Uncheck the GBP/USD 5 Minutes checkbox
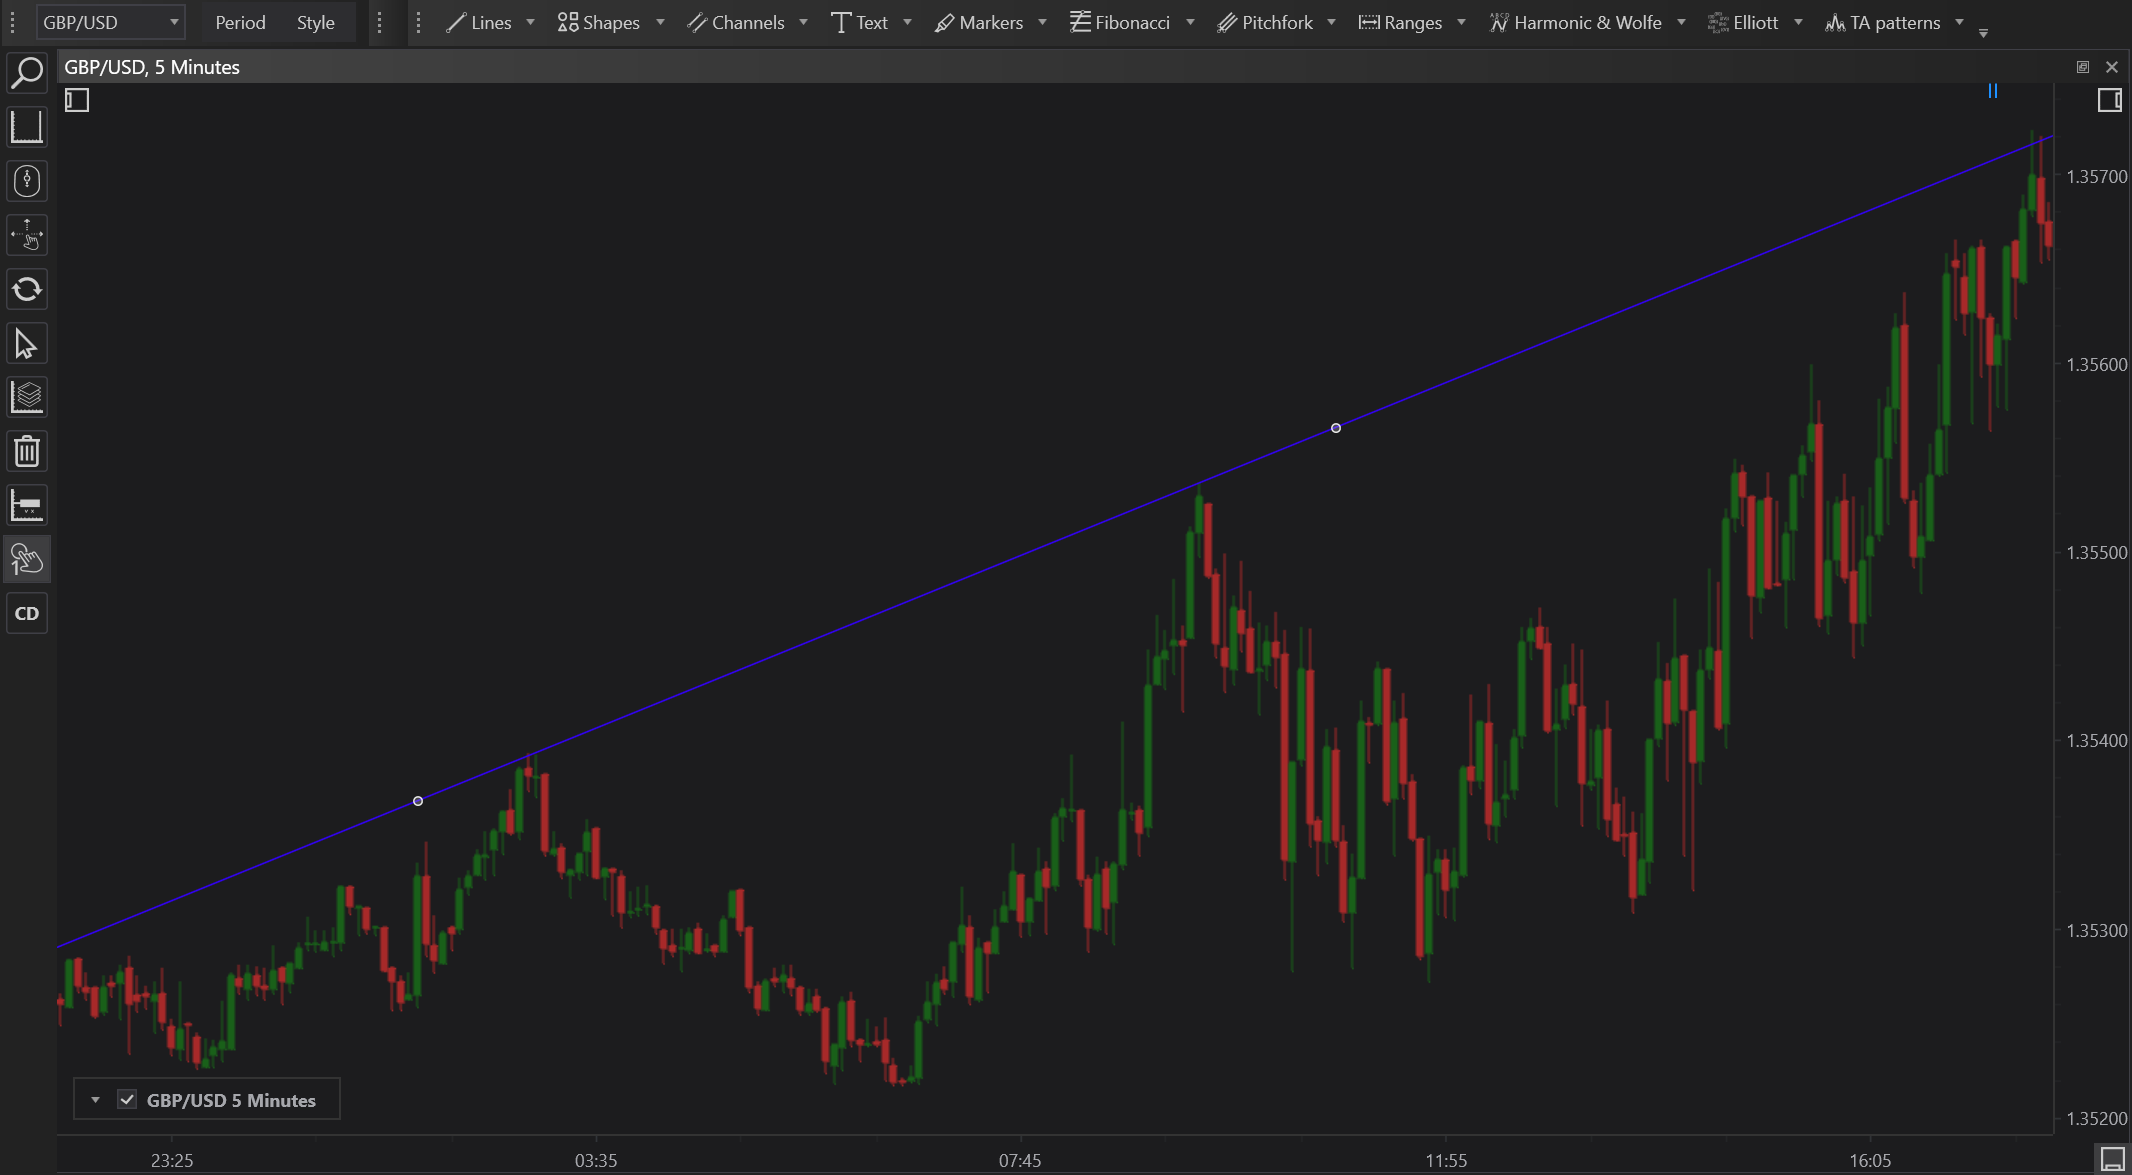2132x1175 pixels. click(x=127, y=1100)
